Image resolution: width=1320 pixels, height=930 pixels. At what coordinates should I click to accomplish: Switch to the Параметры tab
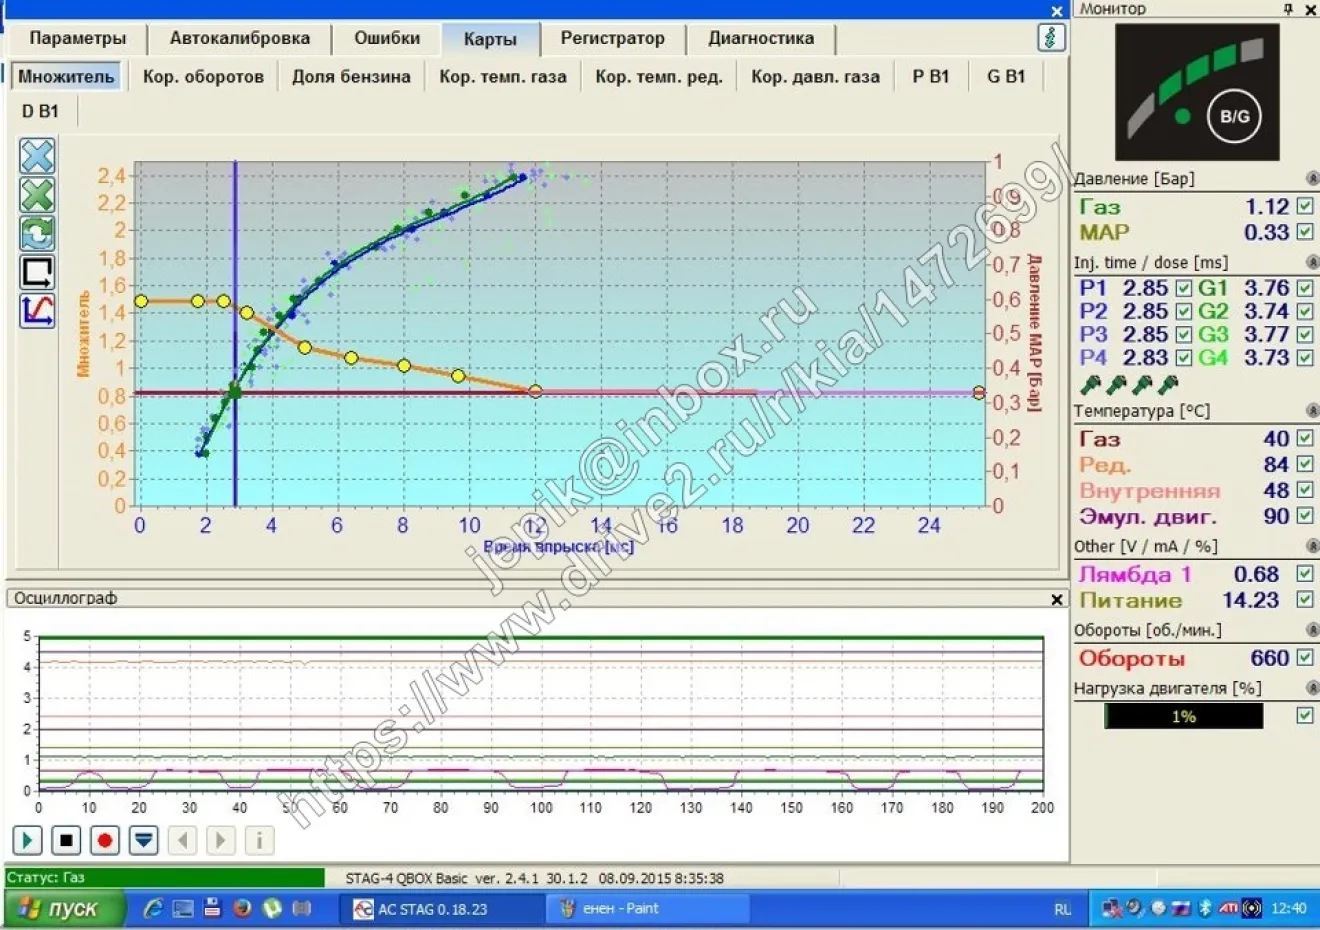78,39
